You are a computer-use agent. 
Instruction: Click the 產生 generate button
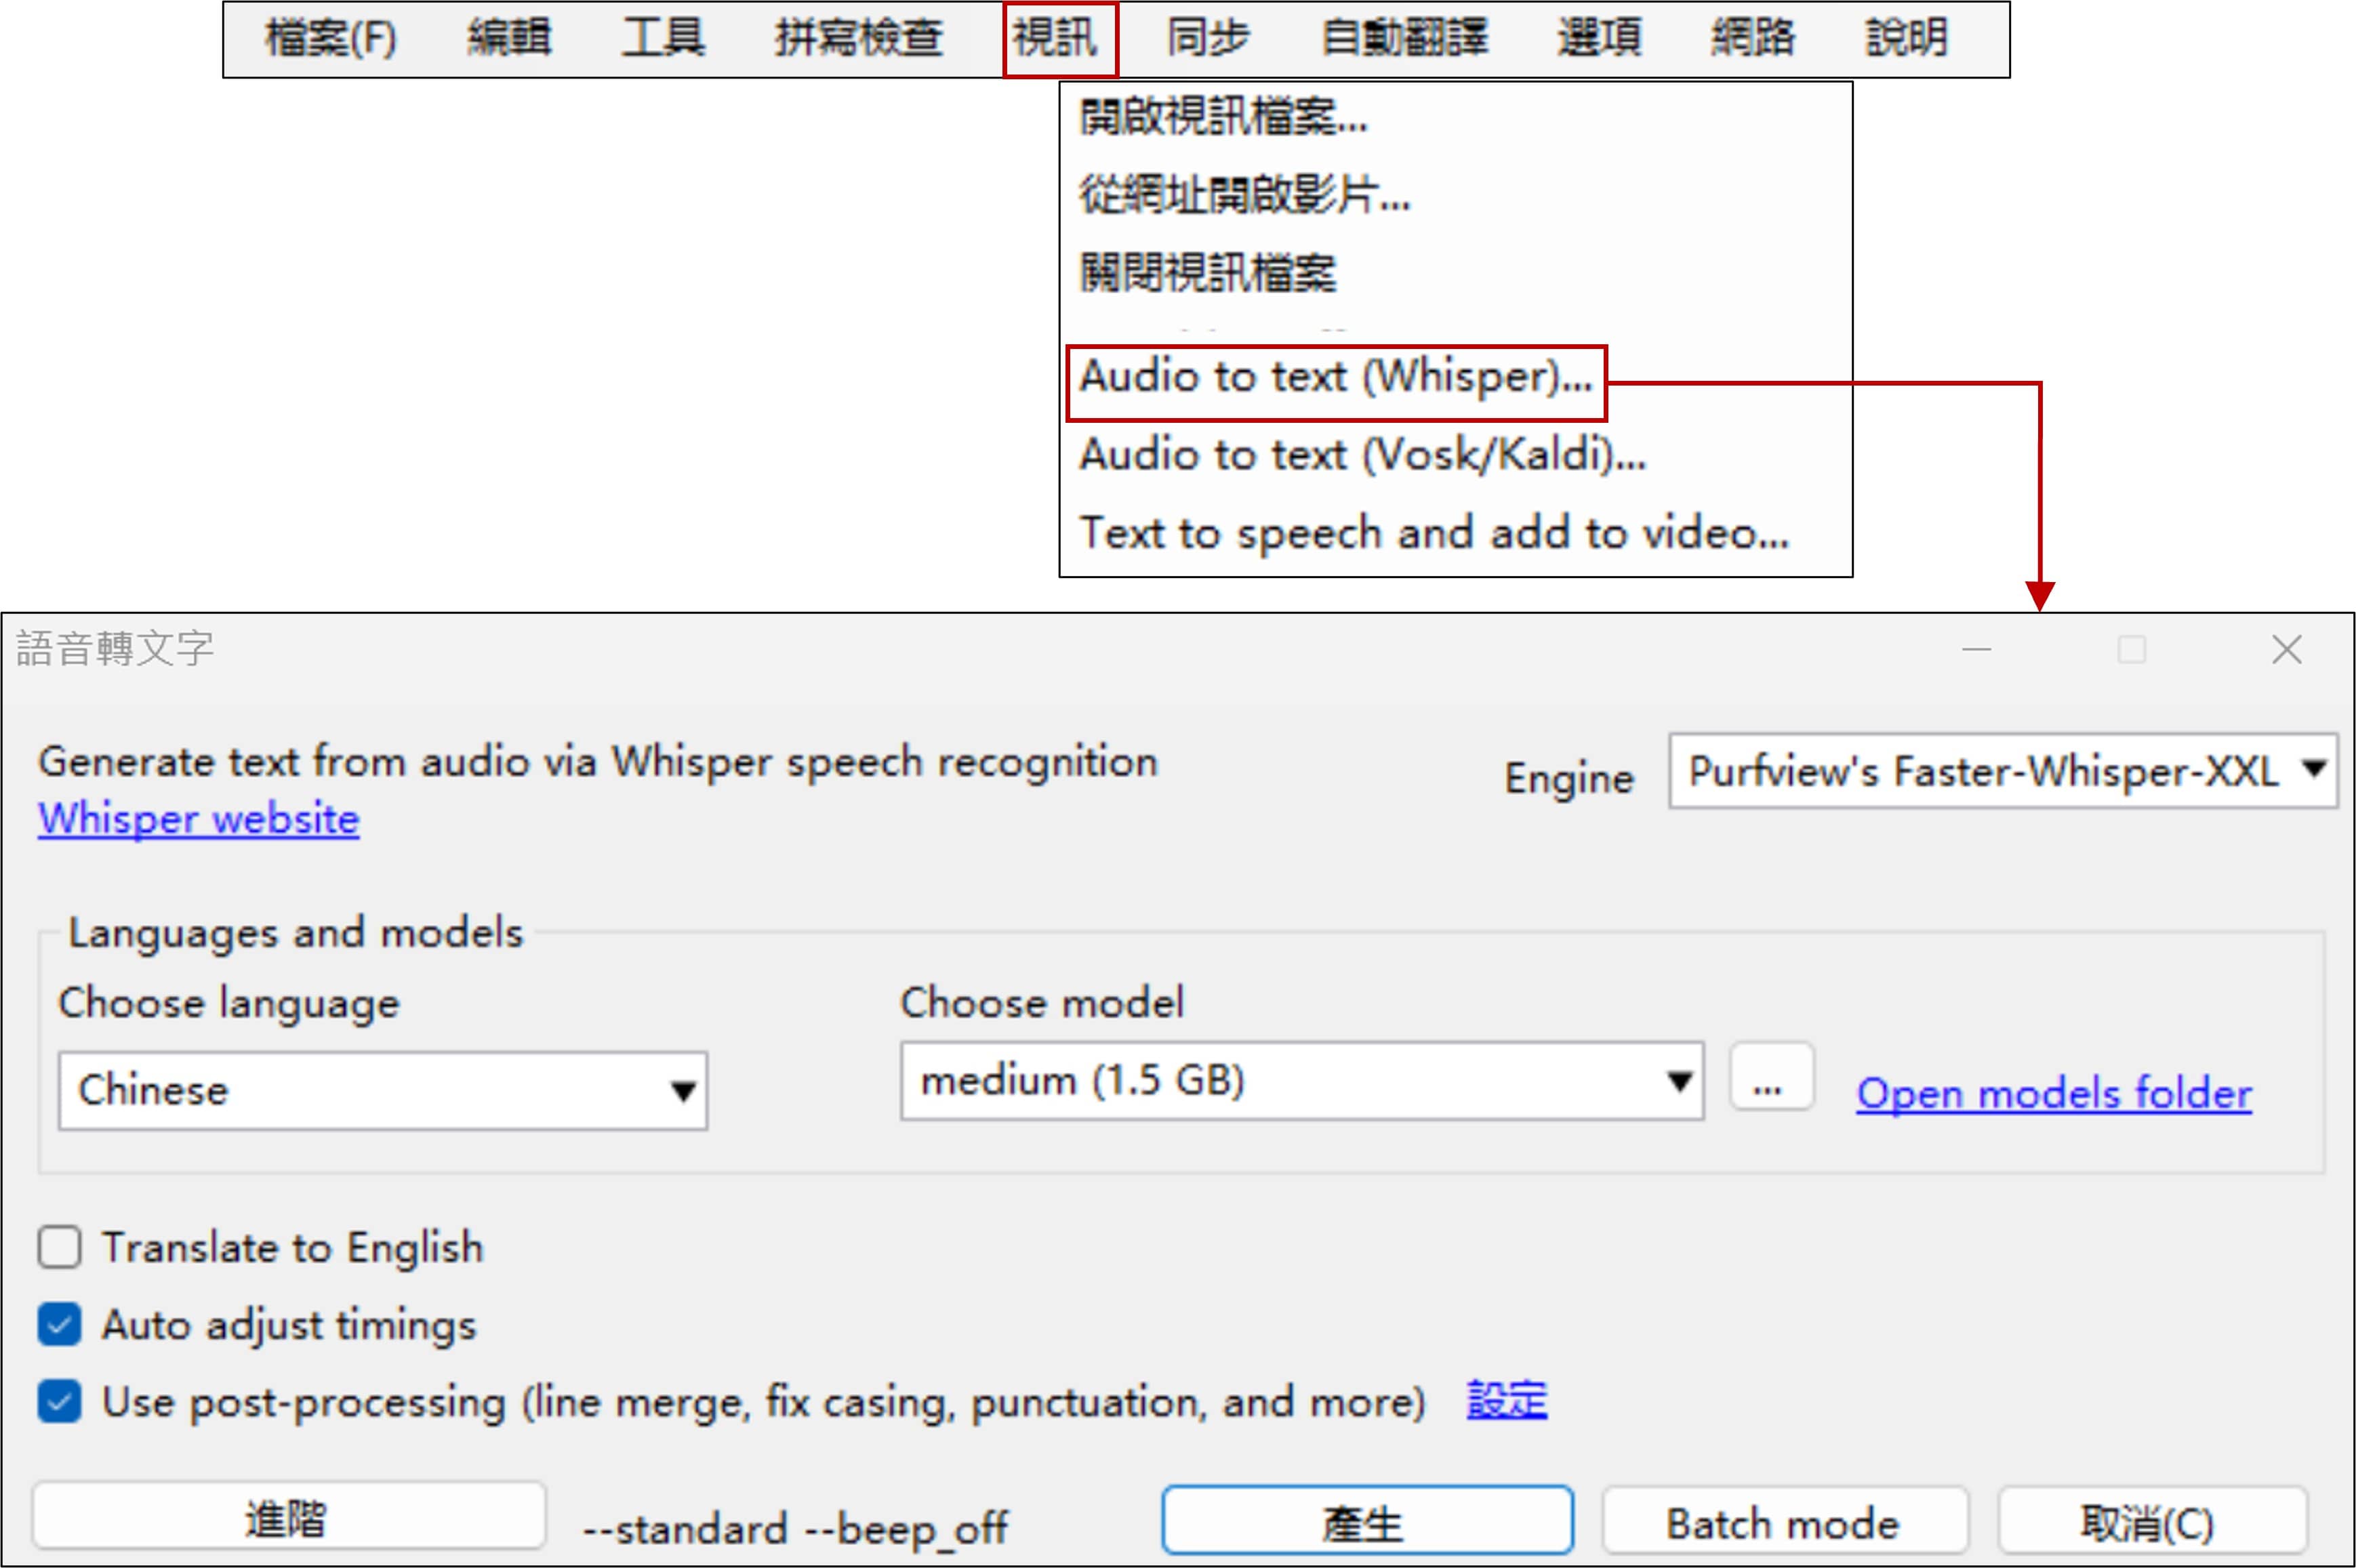(1367, 1522)
